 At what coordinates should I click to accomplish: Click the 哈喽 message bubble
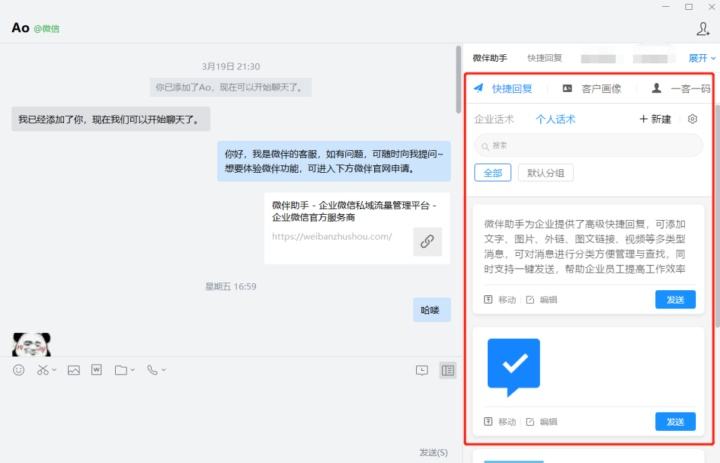click(x=432, y=310)
